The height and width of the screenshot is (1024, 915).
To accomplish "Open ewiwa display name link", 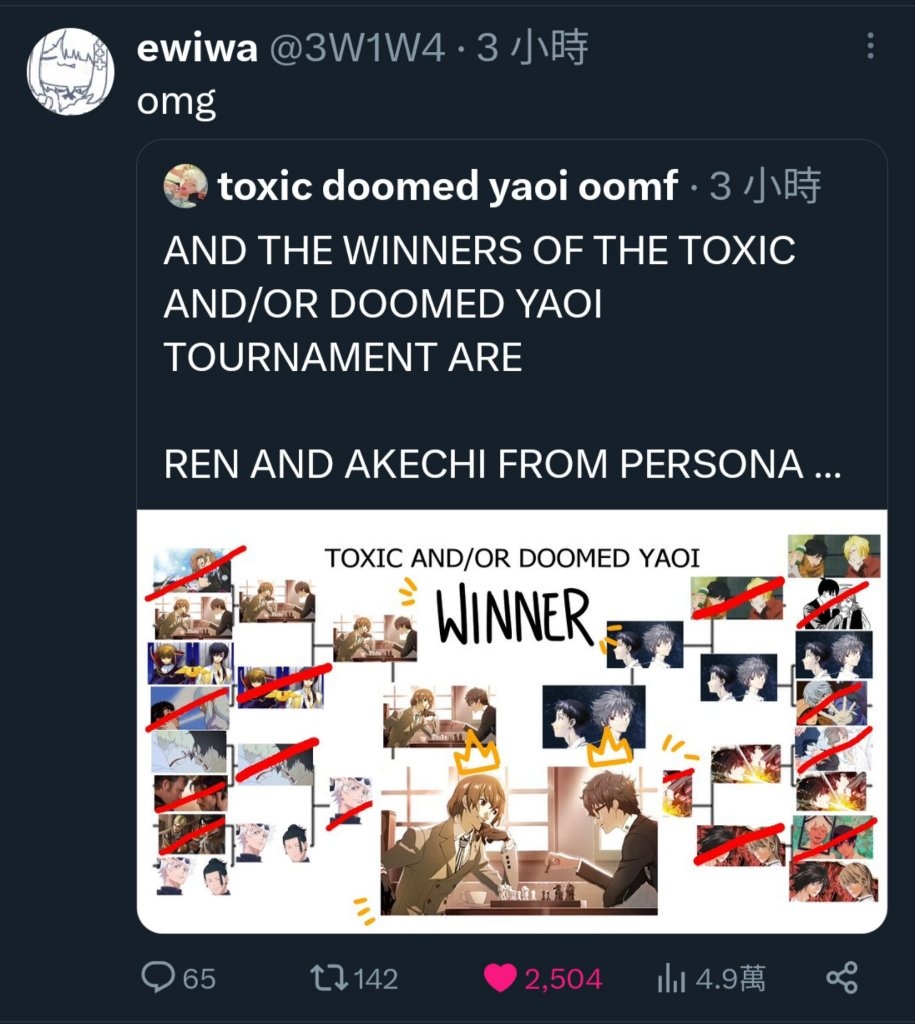I will tap(197, 48).
